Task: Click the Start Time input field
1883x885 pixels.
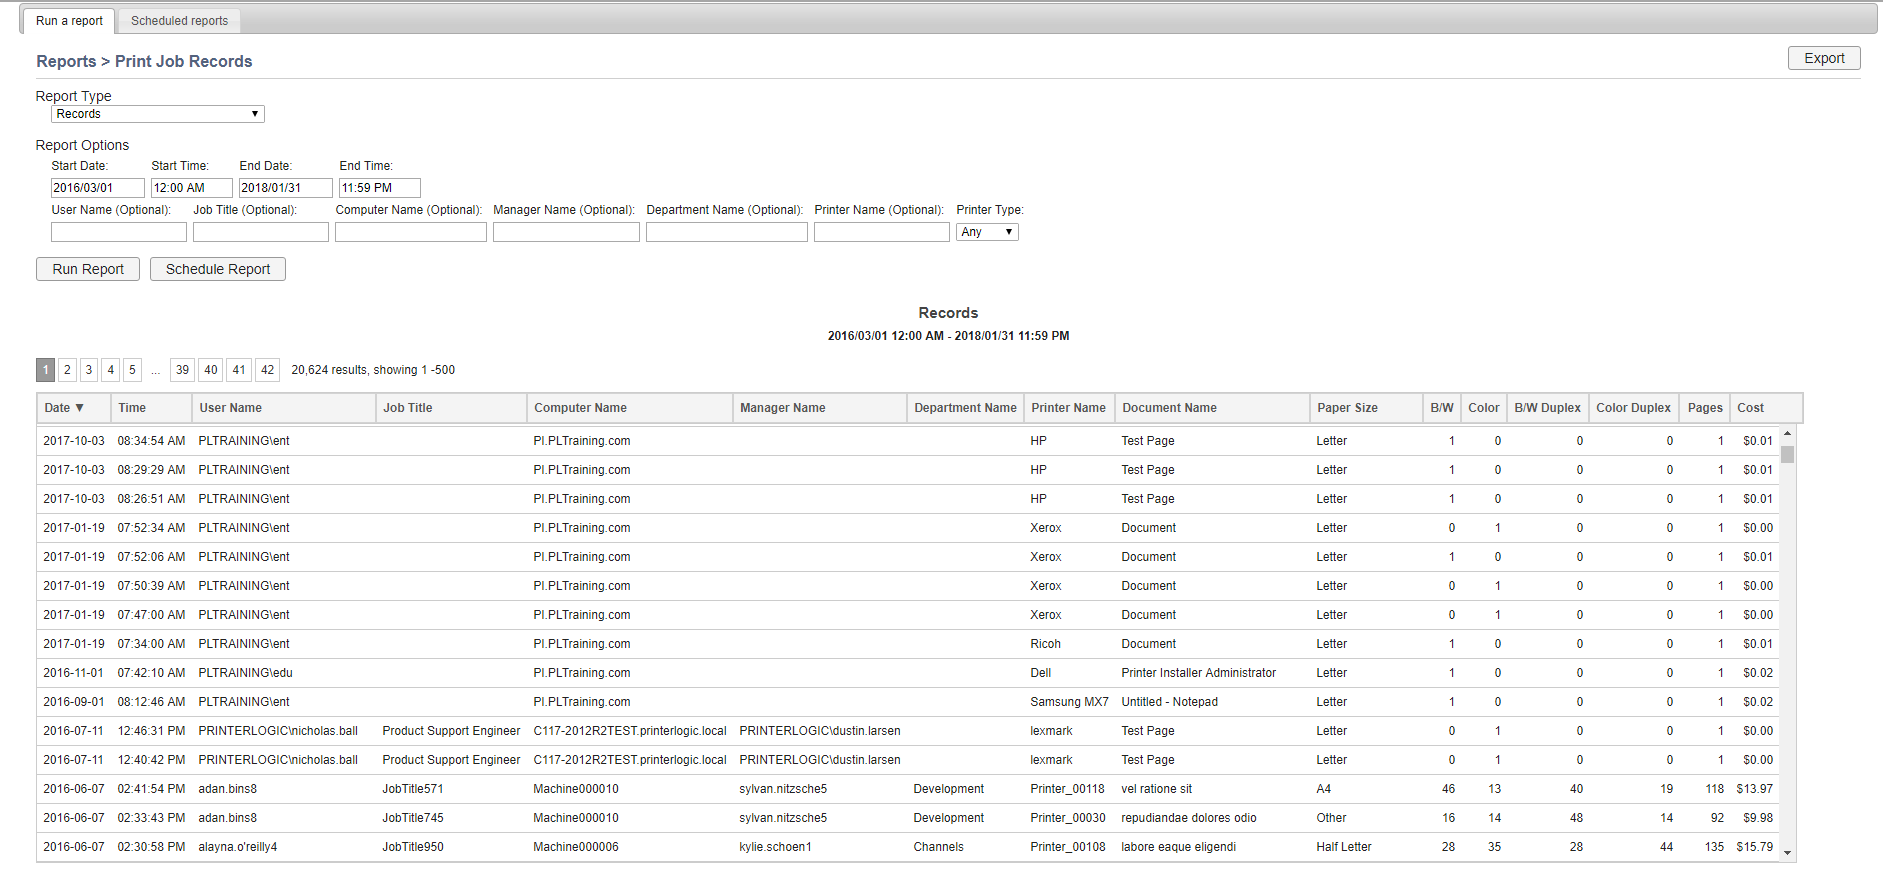Action: [191, 188]
